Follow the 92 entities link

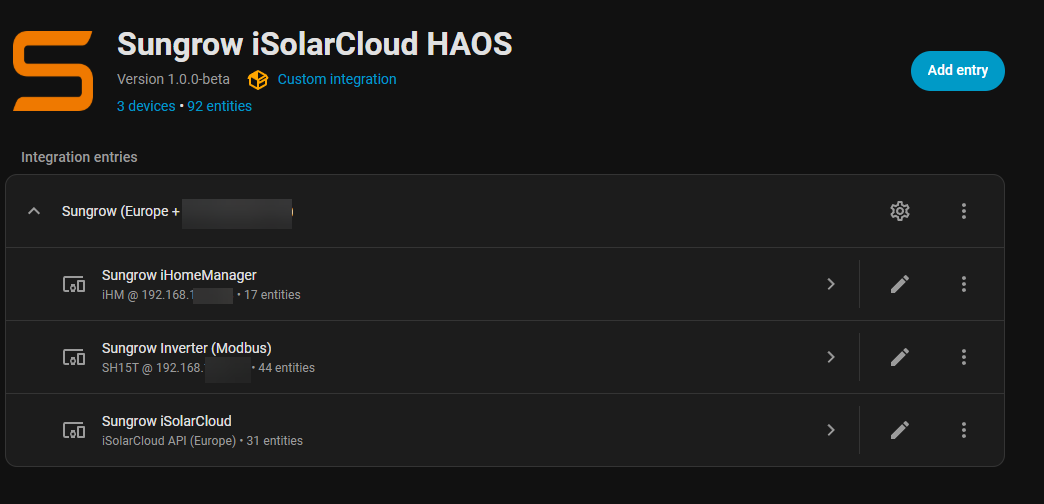pos(220,106)
